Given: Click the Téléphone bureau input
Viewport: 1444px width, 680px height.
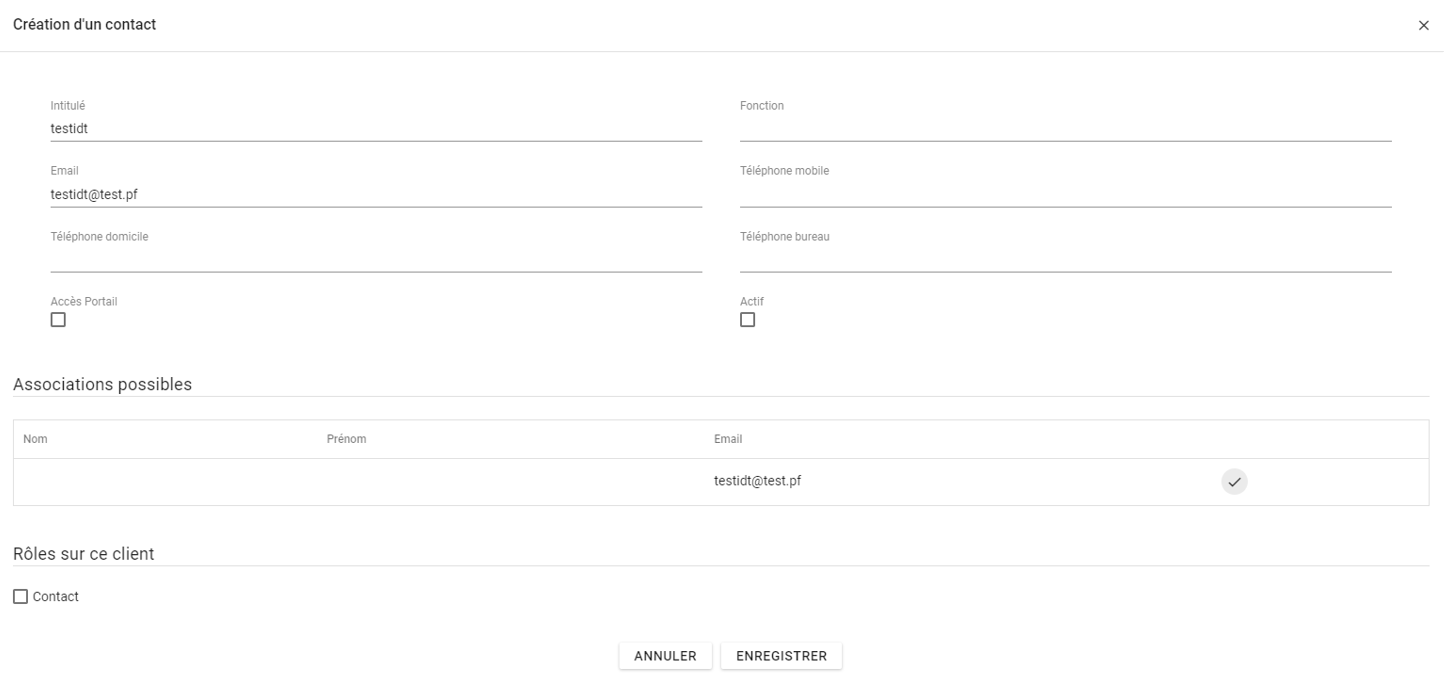Looking at the screenshot, I should (1065, 259).
